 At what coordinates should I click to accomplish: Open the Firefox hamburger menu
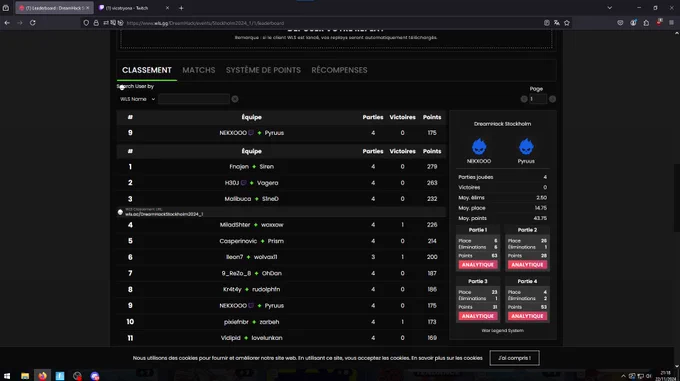pyautogui.click(x=671, y=23)
